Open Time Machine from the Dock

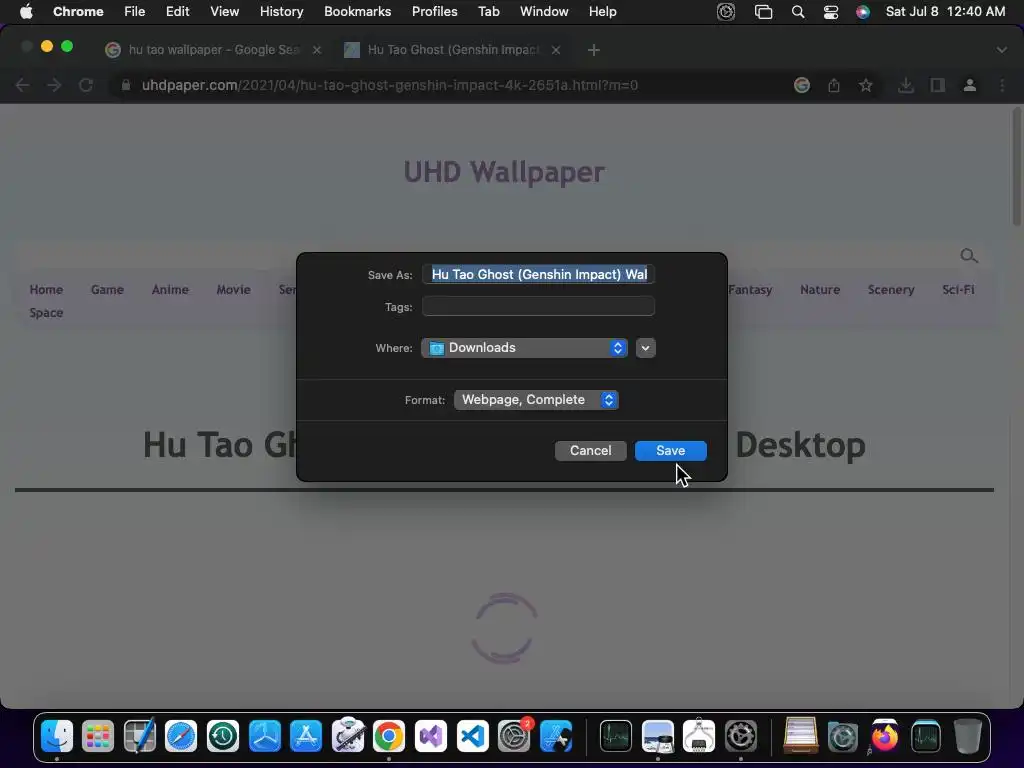[x=223, y=737]
